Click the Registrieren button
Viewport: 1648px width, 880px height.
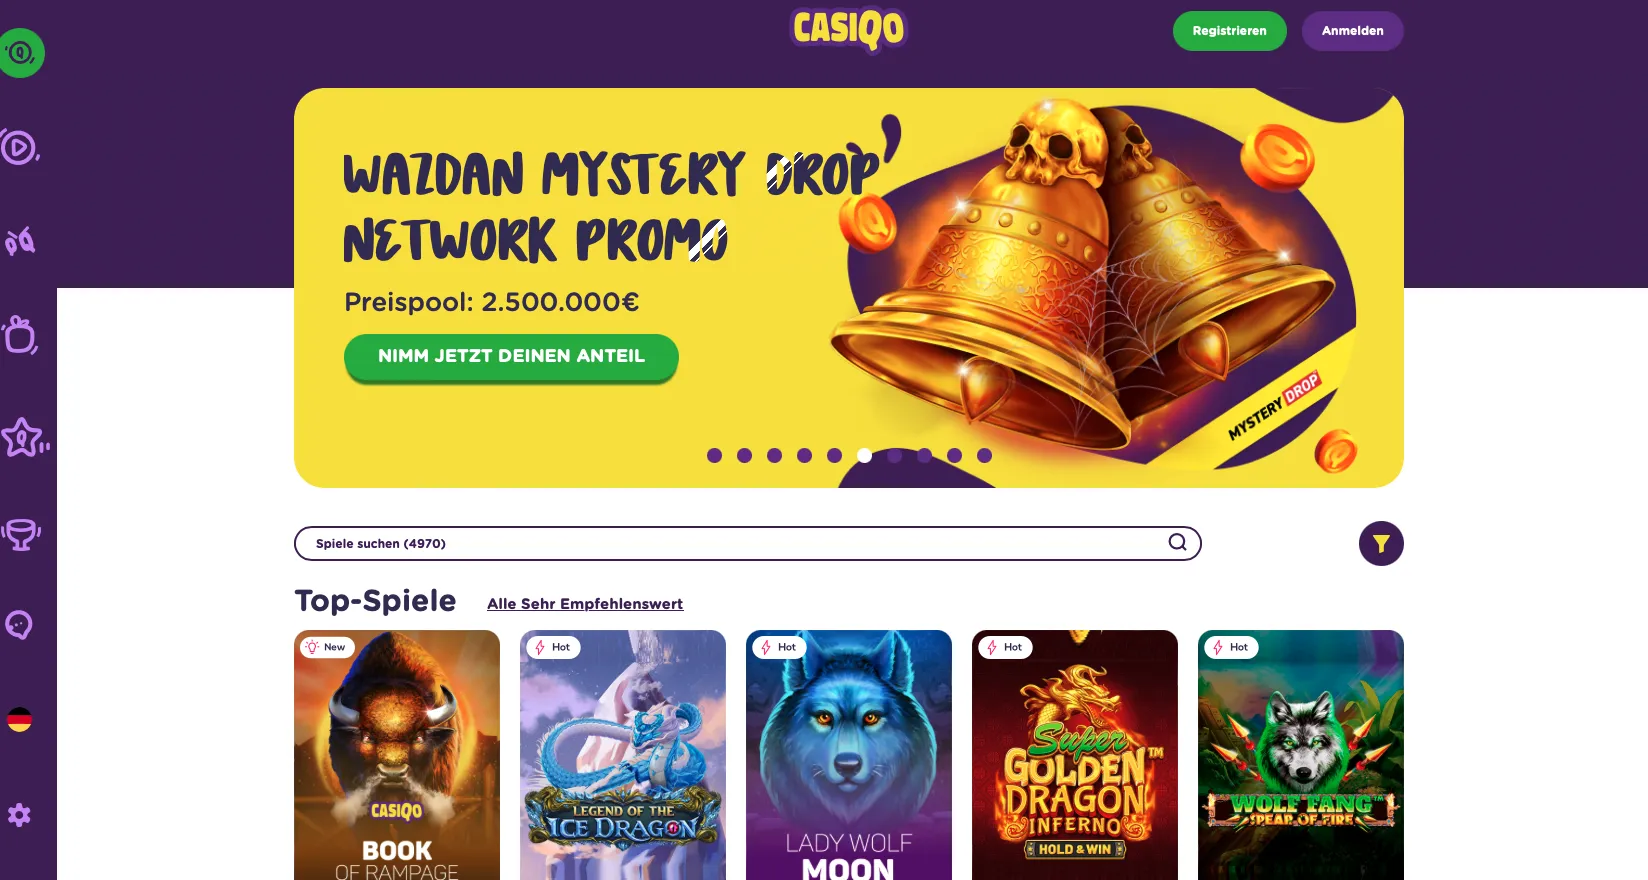click(1229, 31)
